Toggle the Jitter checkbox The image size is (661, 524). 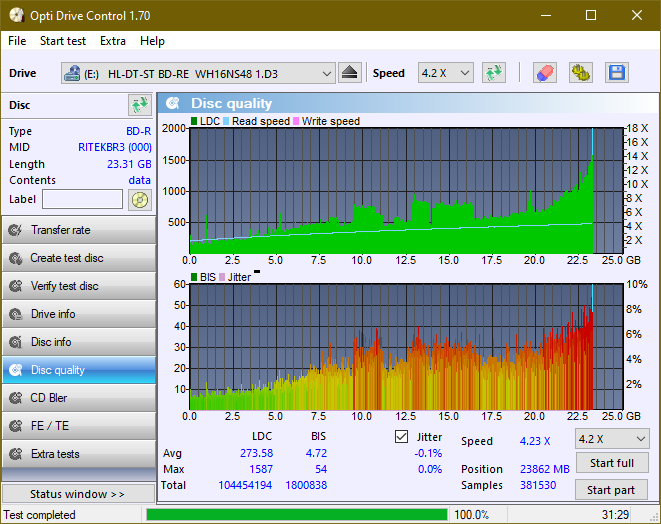pyautogui.click(x=401, y=437)
